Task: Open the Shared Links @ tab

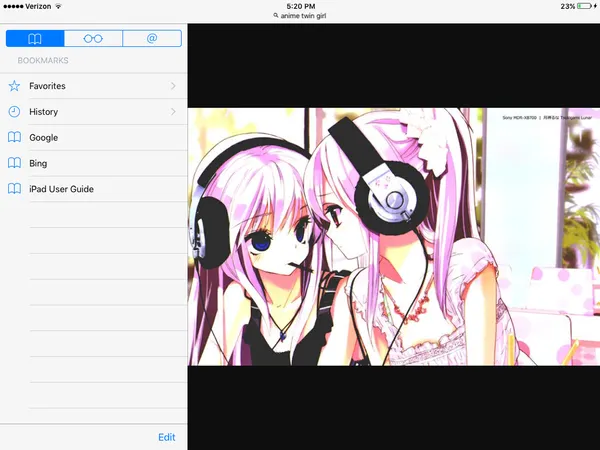Action: pyautogui.click(x=152, y=39)
